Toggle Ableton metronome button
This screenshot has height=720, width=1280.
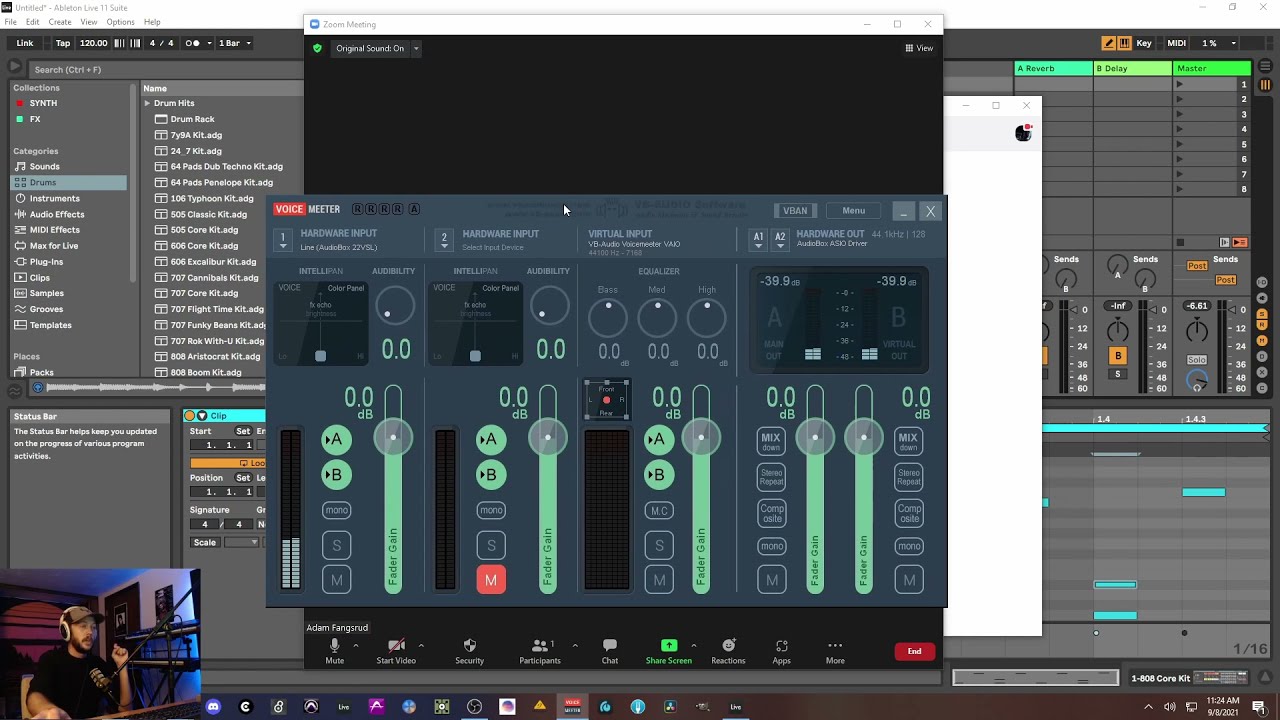[193, 43]
